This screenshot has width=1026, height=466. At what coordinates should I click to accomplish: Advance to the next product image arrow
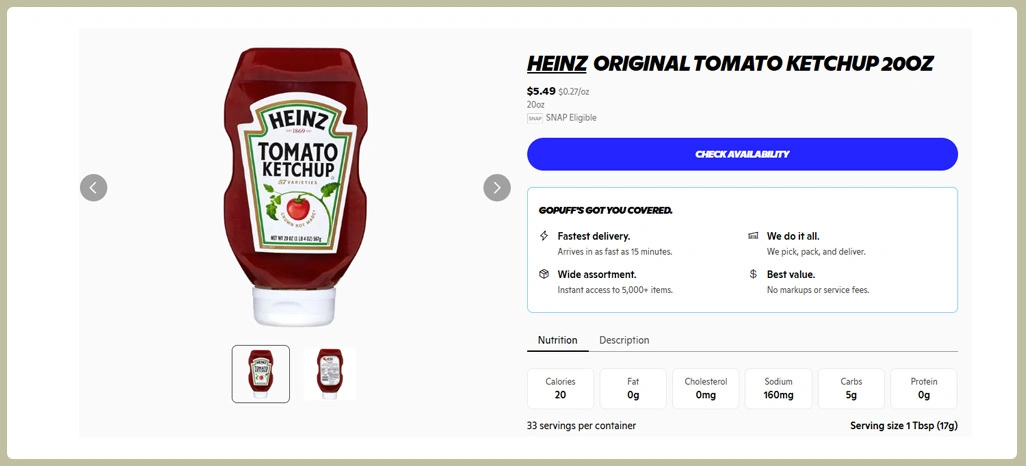coord(497,188)
